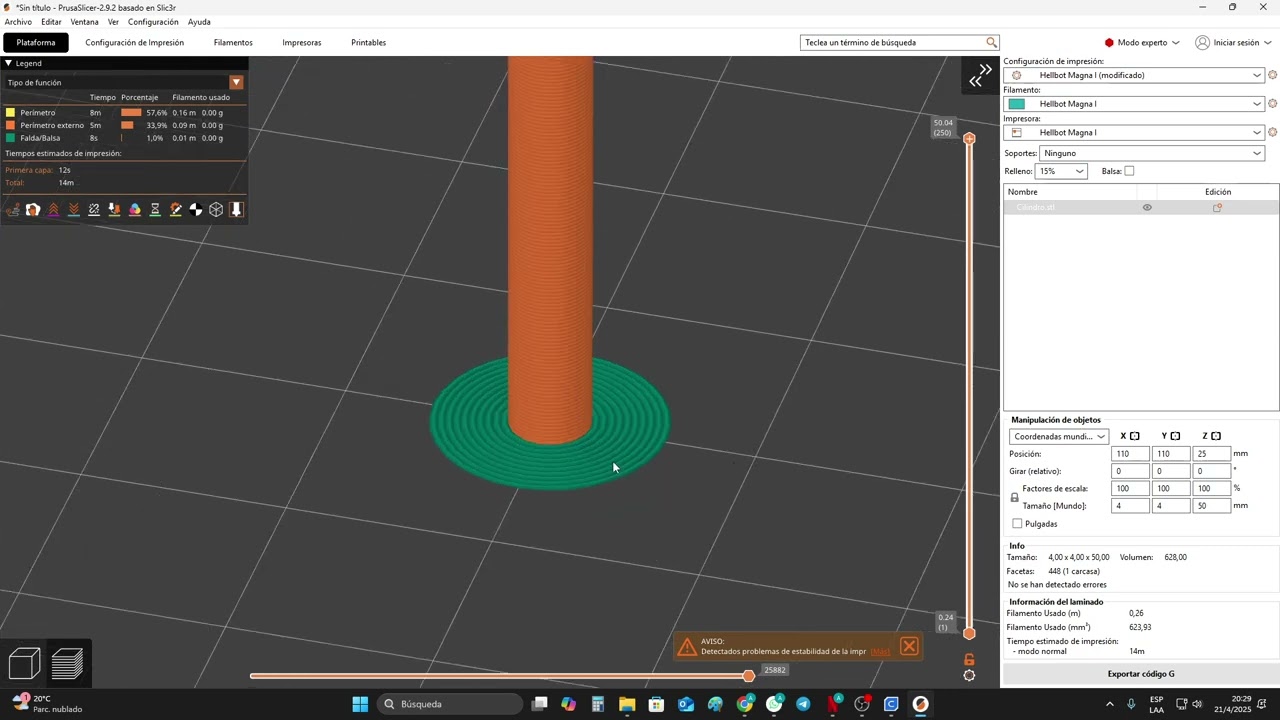Open Filamento preset dropdown
The height and width of the screenshot is (720, 1280).
[1136, 104]
